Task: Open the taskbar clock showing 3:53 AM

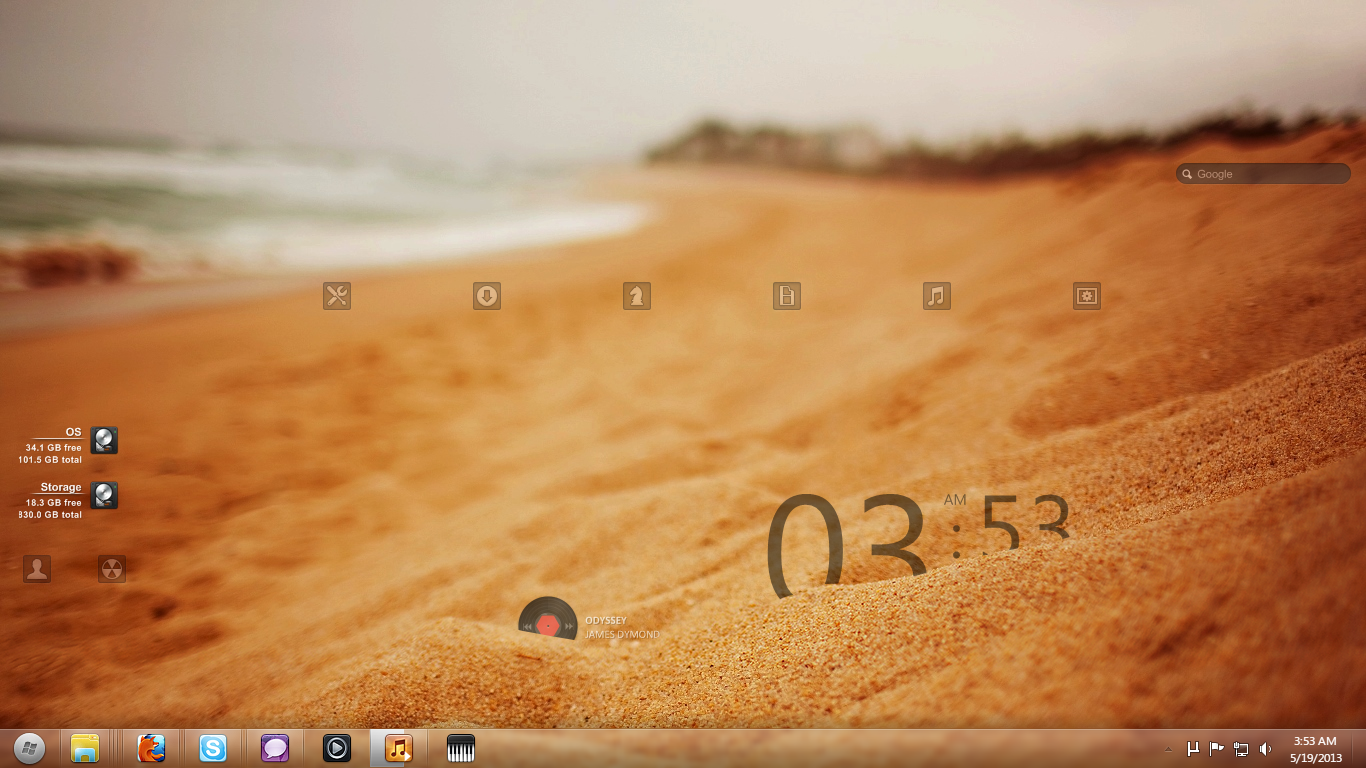Action: click(x=1315, y=749)
